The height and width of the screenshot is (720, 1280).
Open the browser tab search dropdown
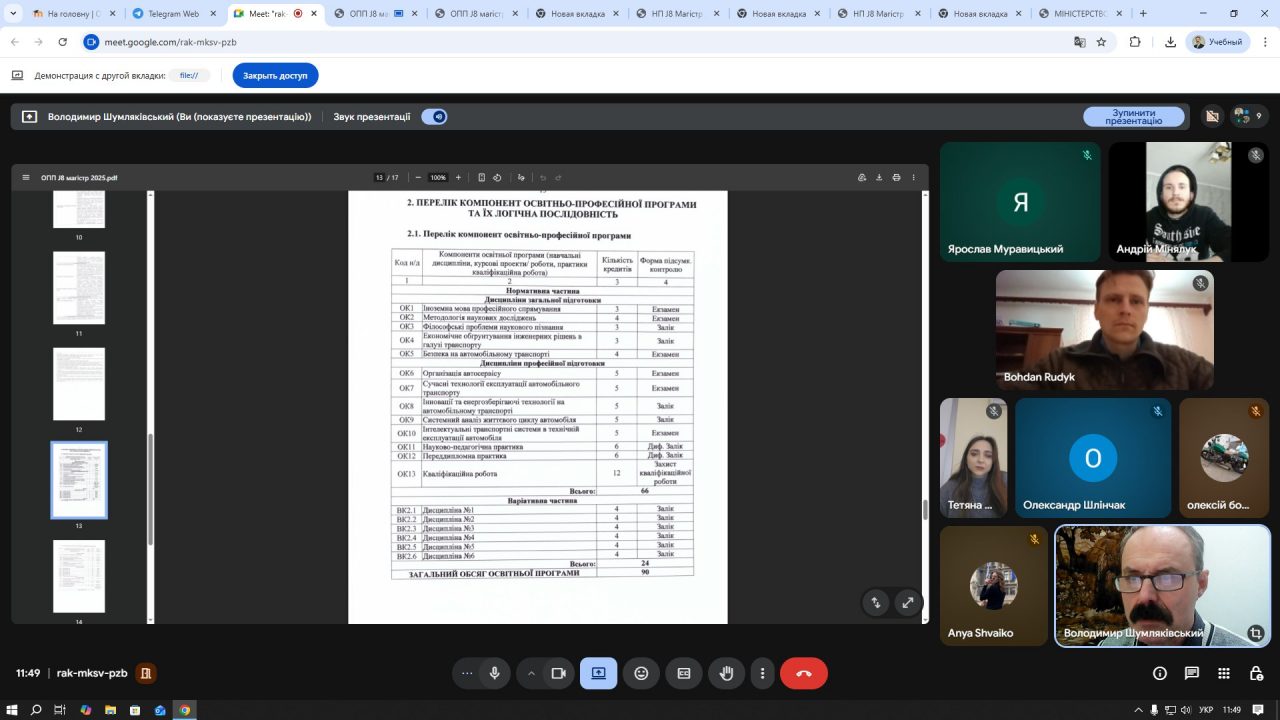(14, 14)
